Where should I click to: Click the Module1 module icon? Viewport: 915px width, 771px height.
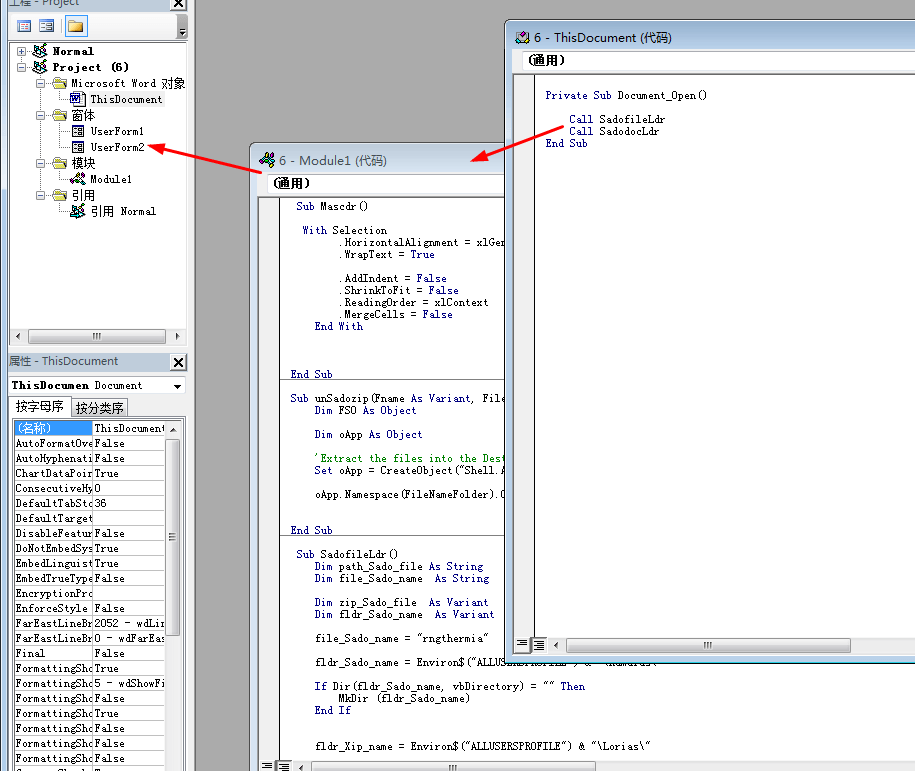click(78, 179)
